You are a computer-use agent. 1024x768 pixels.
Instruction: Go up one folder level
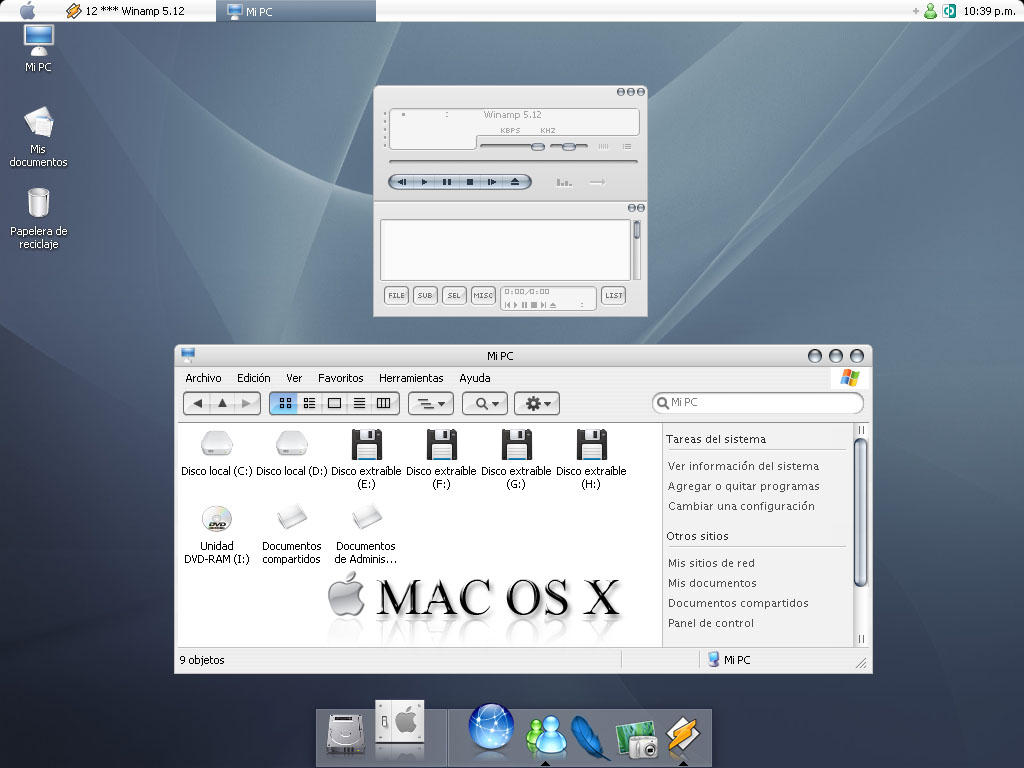click(222, 404)
